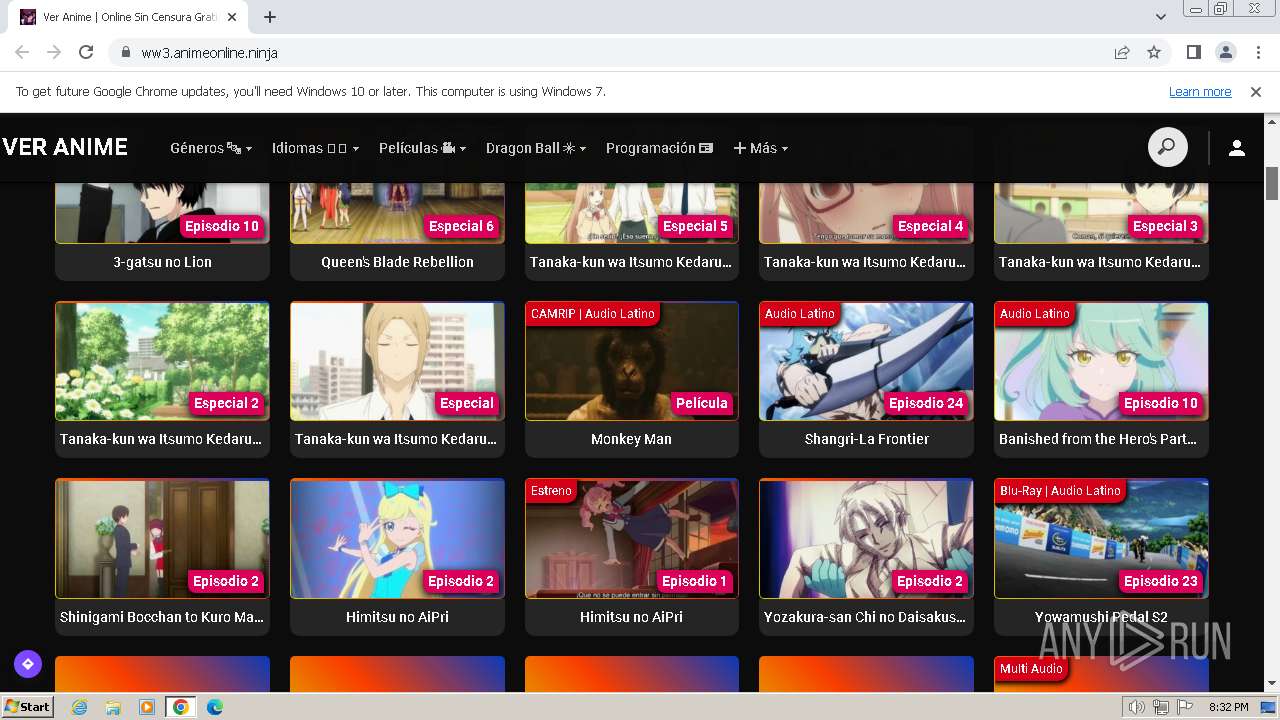
Task: Share this page using the share icon
Action: [x=1122, y=52]
